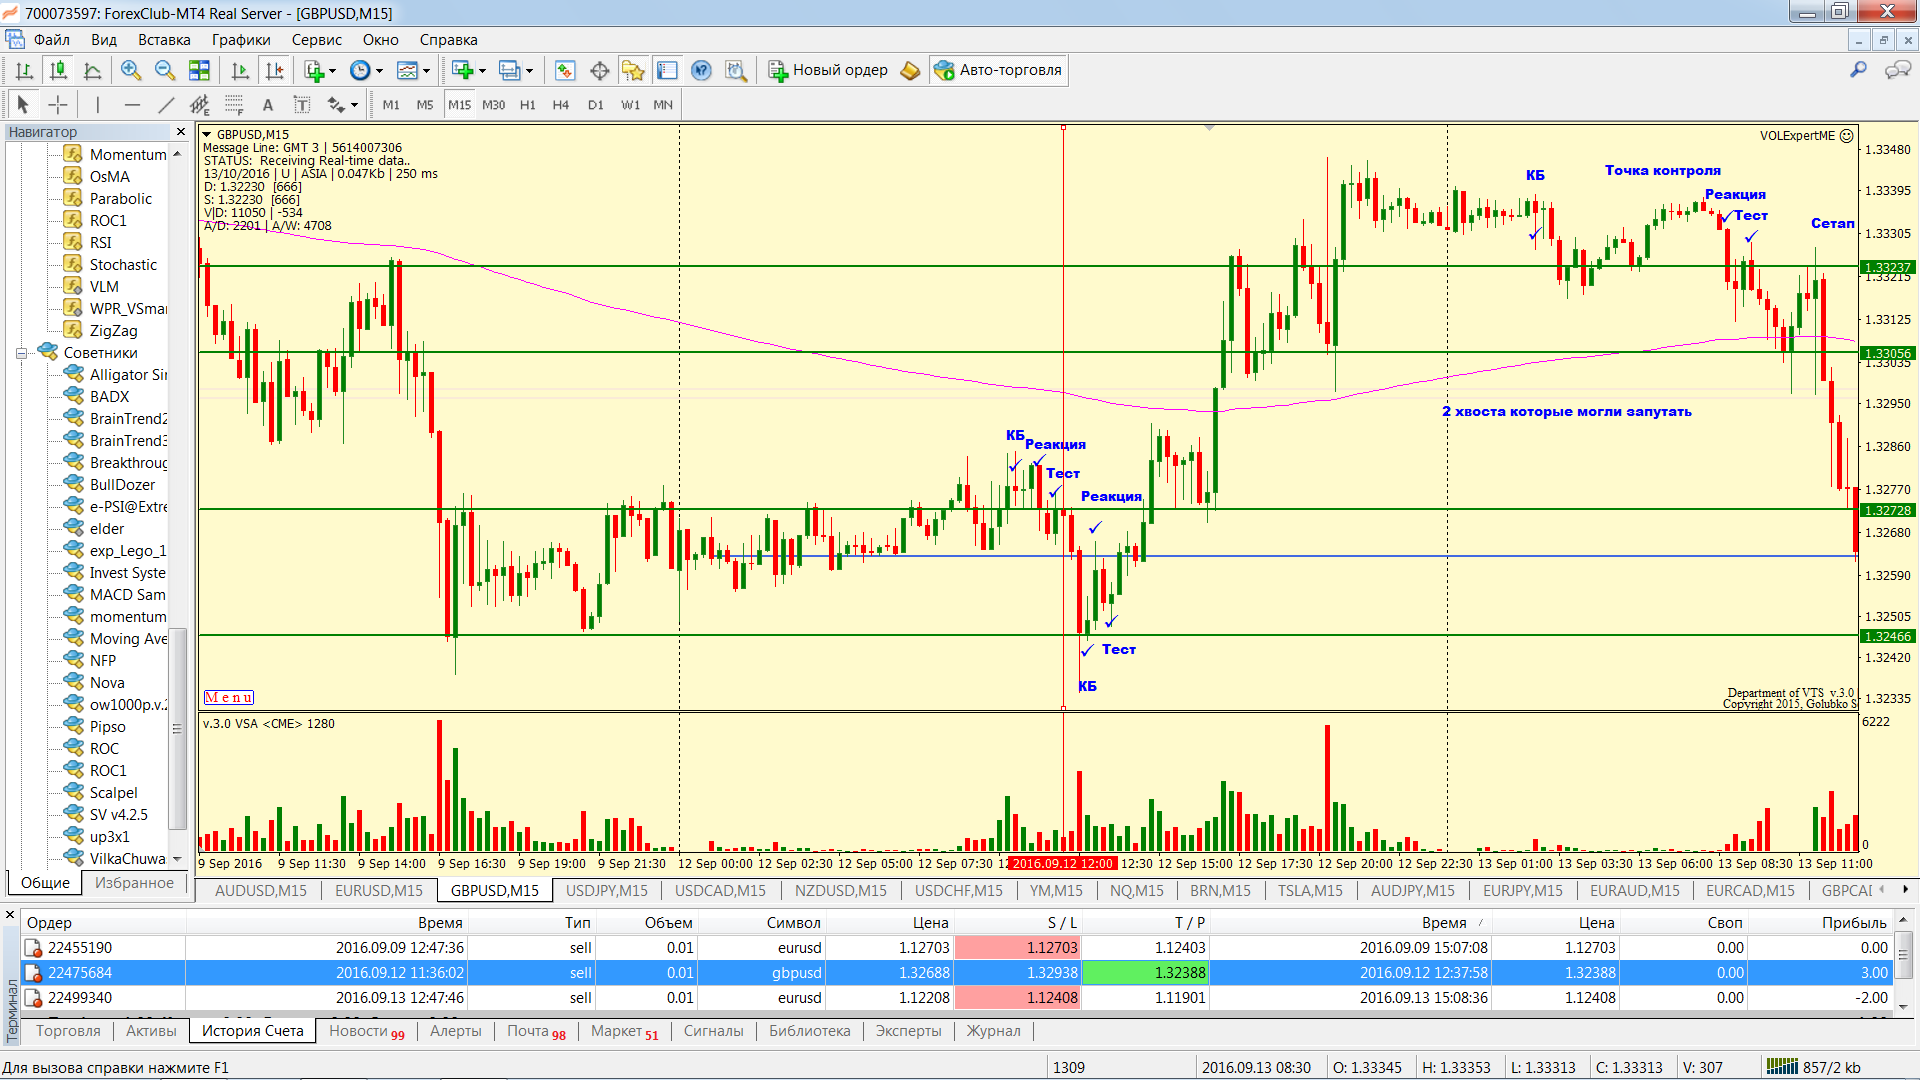Enable chart auto scroll
The height and width of the screenshot is (1080, 1920).
point(240,70)
